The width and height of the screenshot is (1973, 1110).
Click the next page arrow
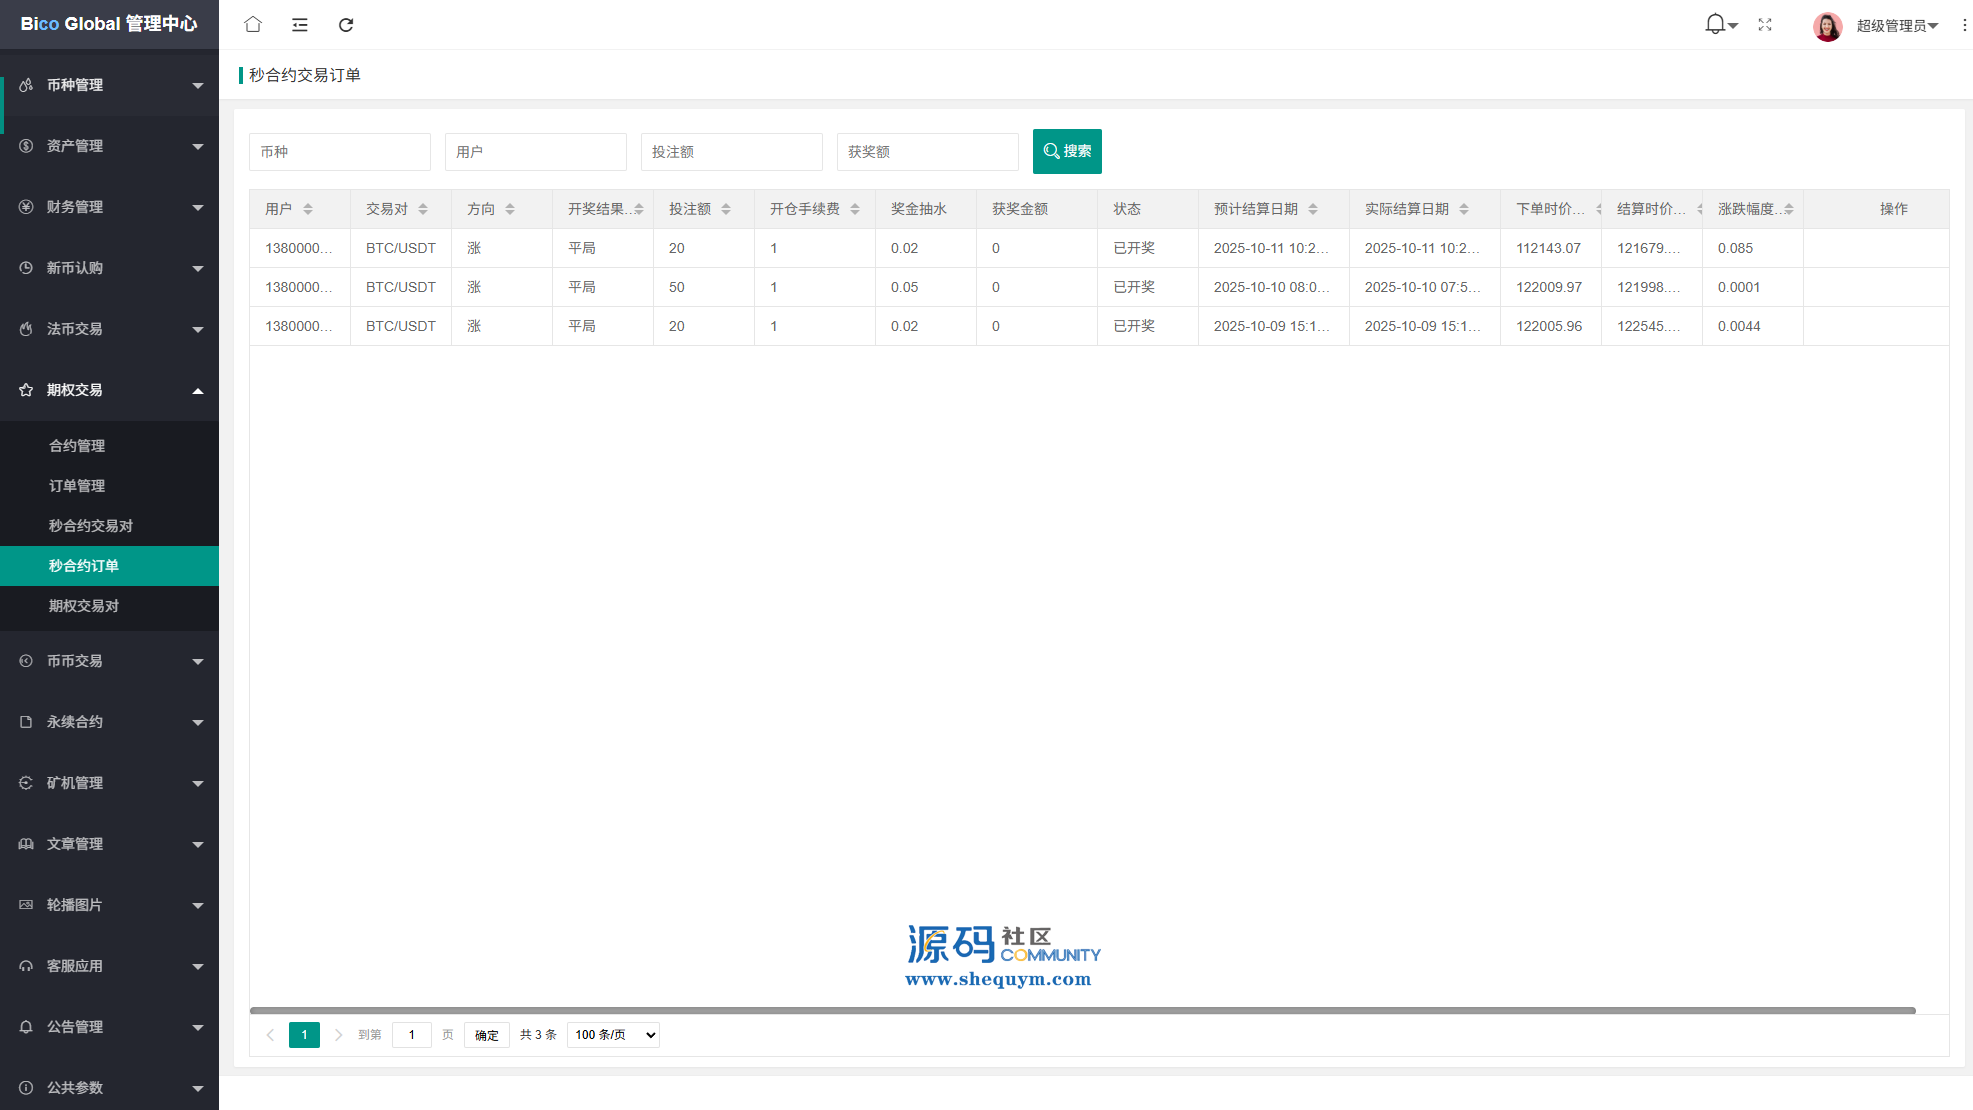338,1035
